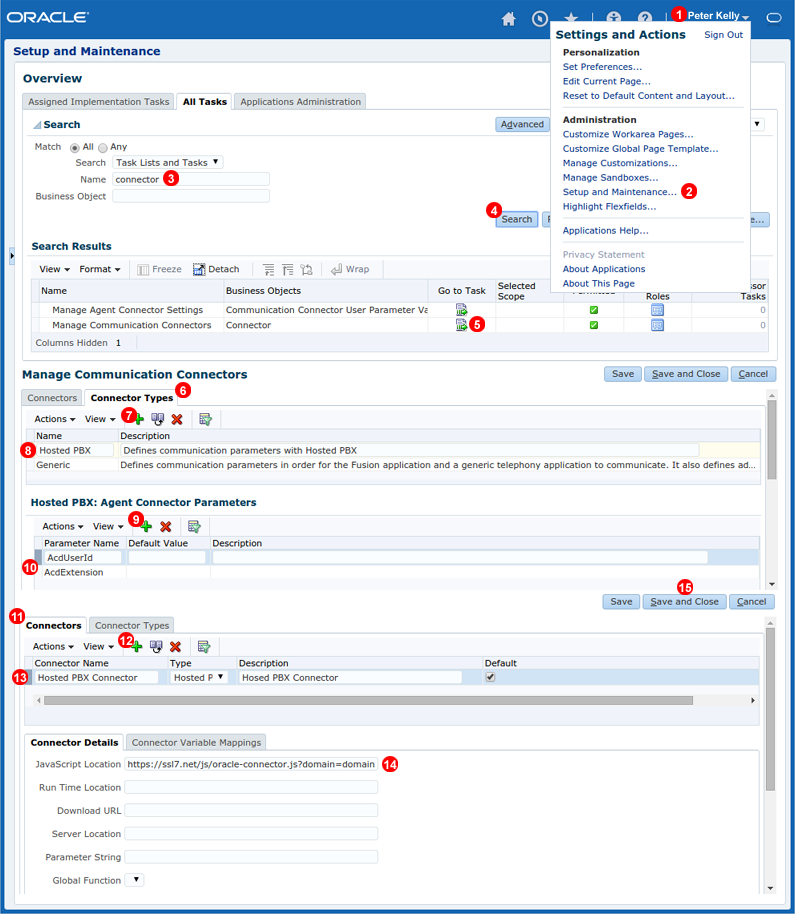Viewport: 795px width, 914px height.
Task: Open the Peter Kelly user menu
Action: point(717,16)
